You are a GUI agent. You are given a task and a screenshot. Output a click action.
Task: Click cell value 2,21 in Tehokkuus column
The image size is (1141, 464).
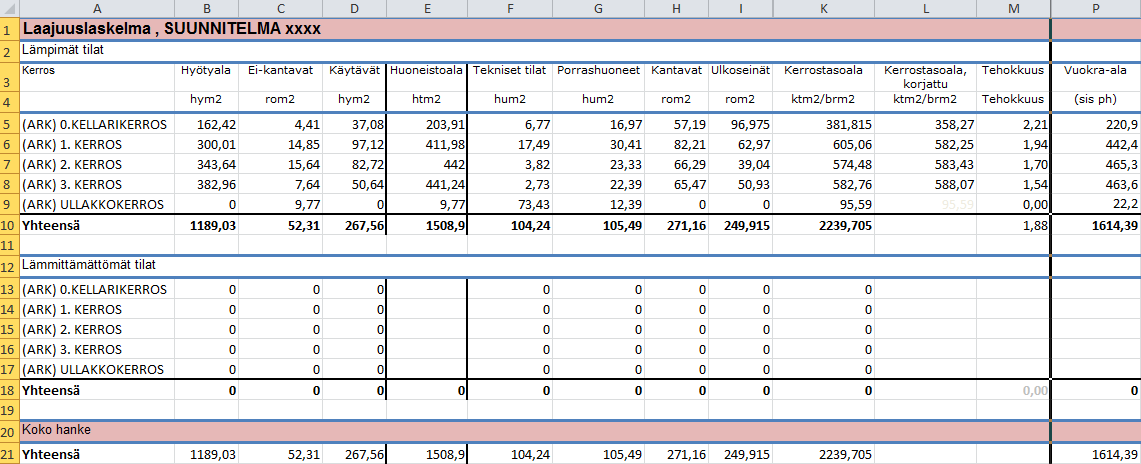(x=1013, y=124)
